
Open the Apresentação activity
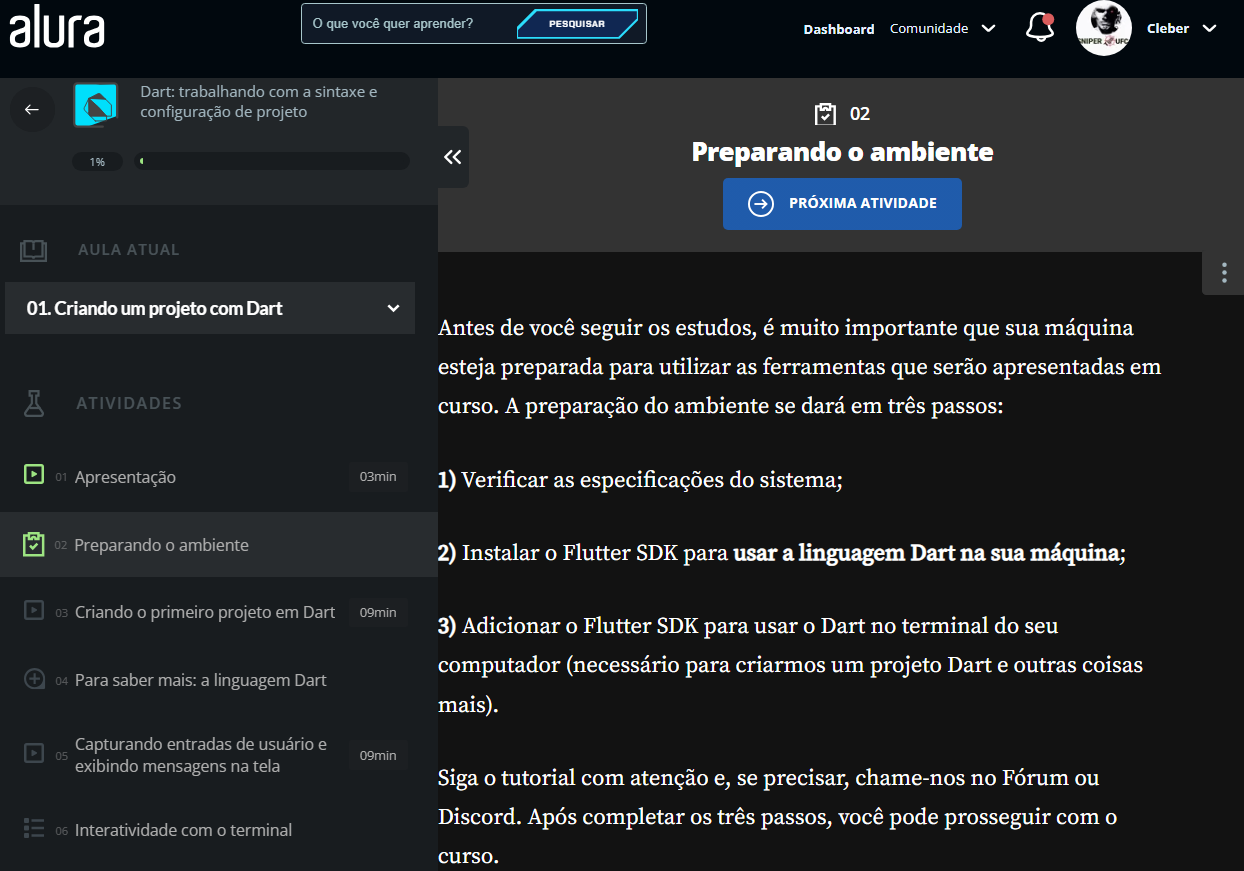219,477
